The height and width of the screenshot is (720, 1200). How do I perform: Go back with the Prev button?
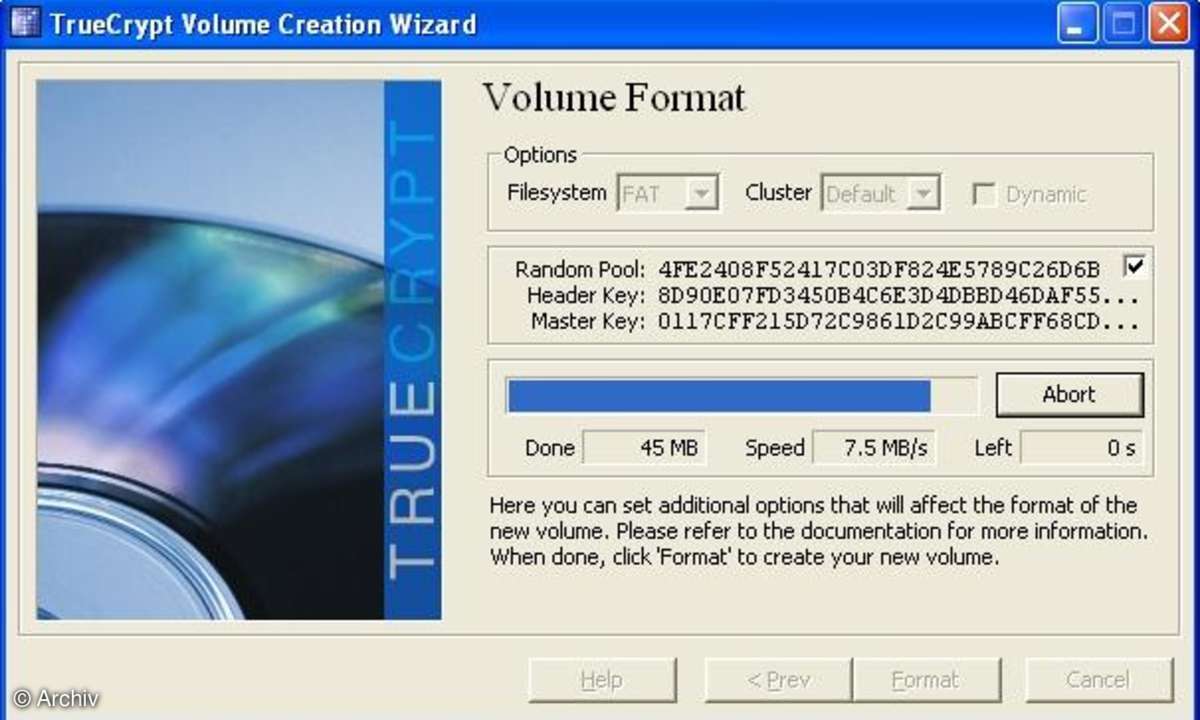click(x=778, y=680)
